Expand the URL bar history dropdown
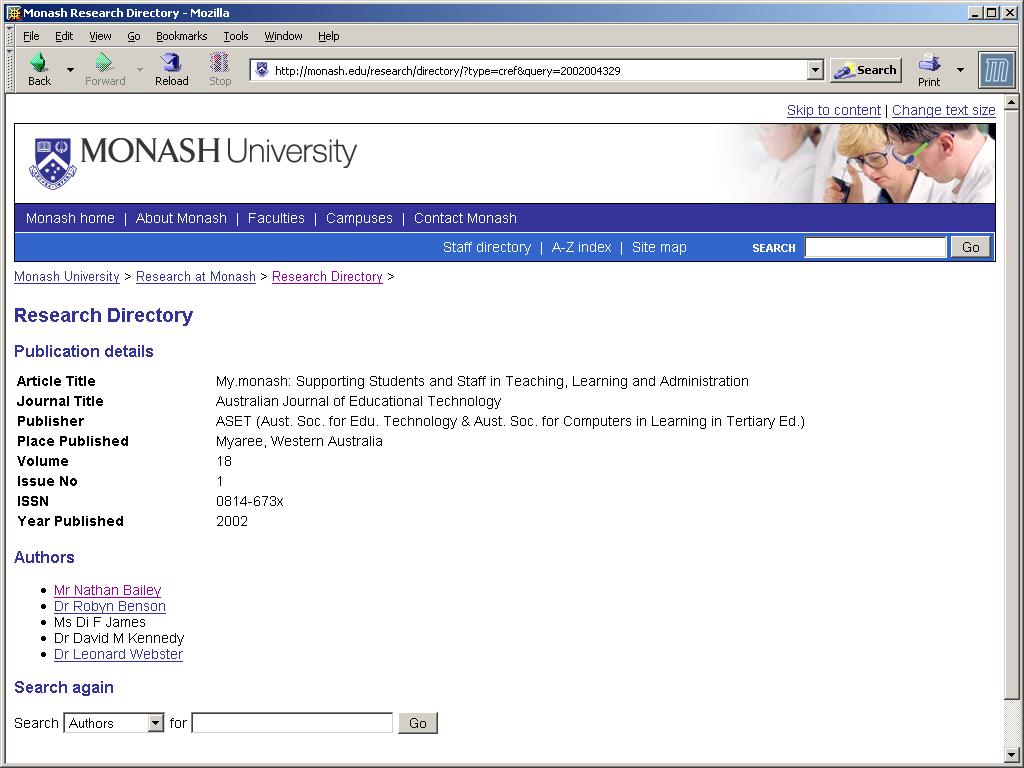Viewport: 1024px width, 768px height. point(814,70)
